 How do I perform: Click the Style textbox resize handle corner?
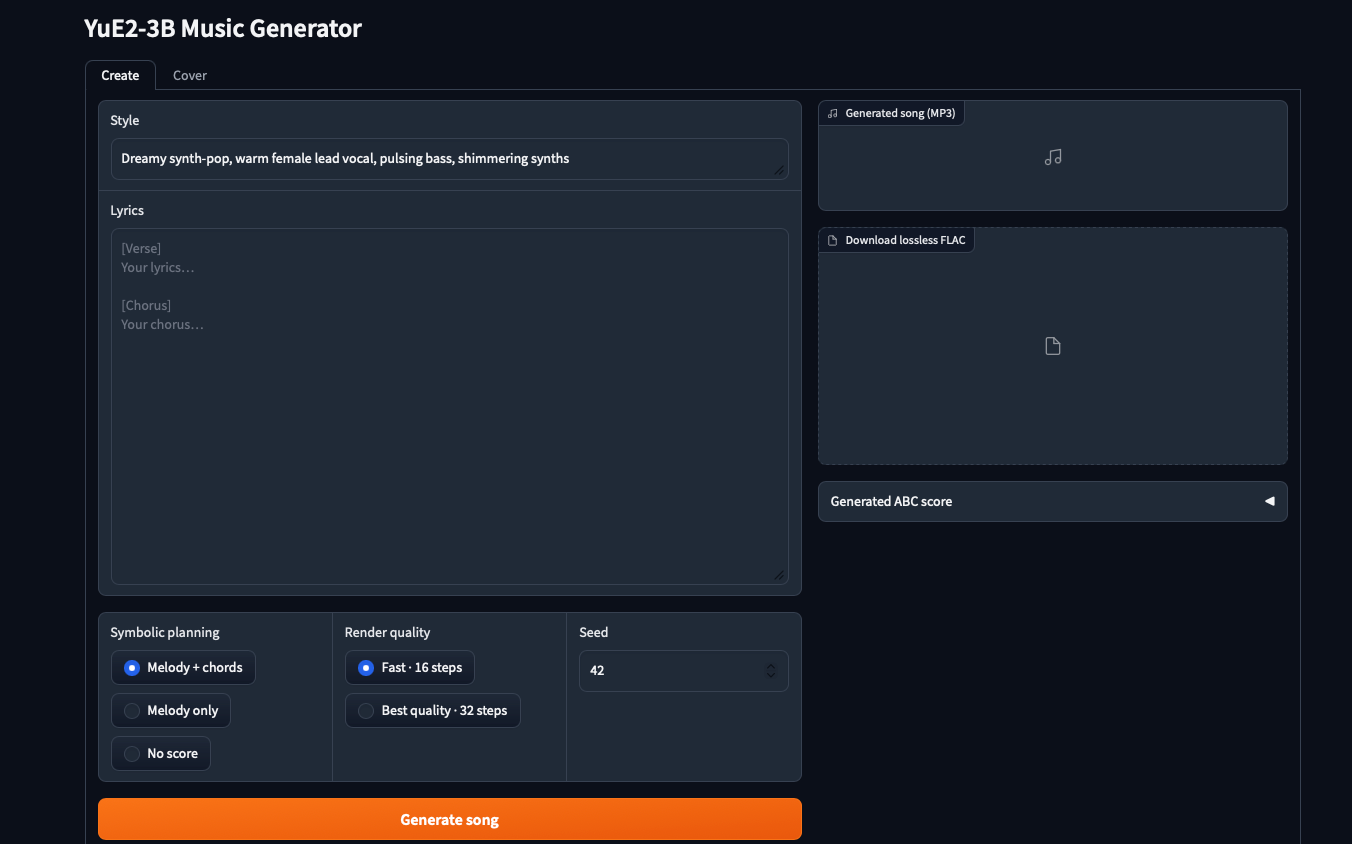tap(778, 170)
